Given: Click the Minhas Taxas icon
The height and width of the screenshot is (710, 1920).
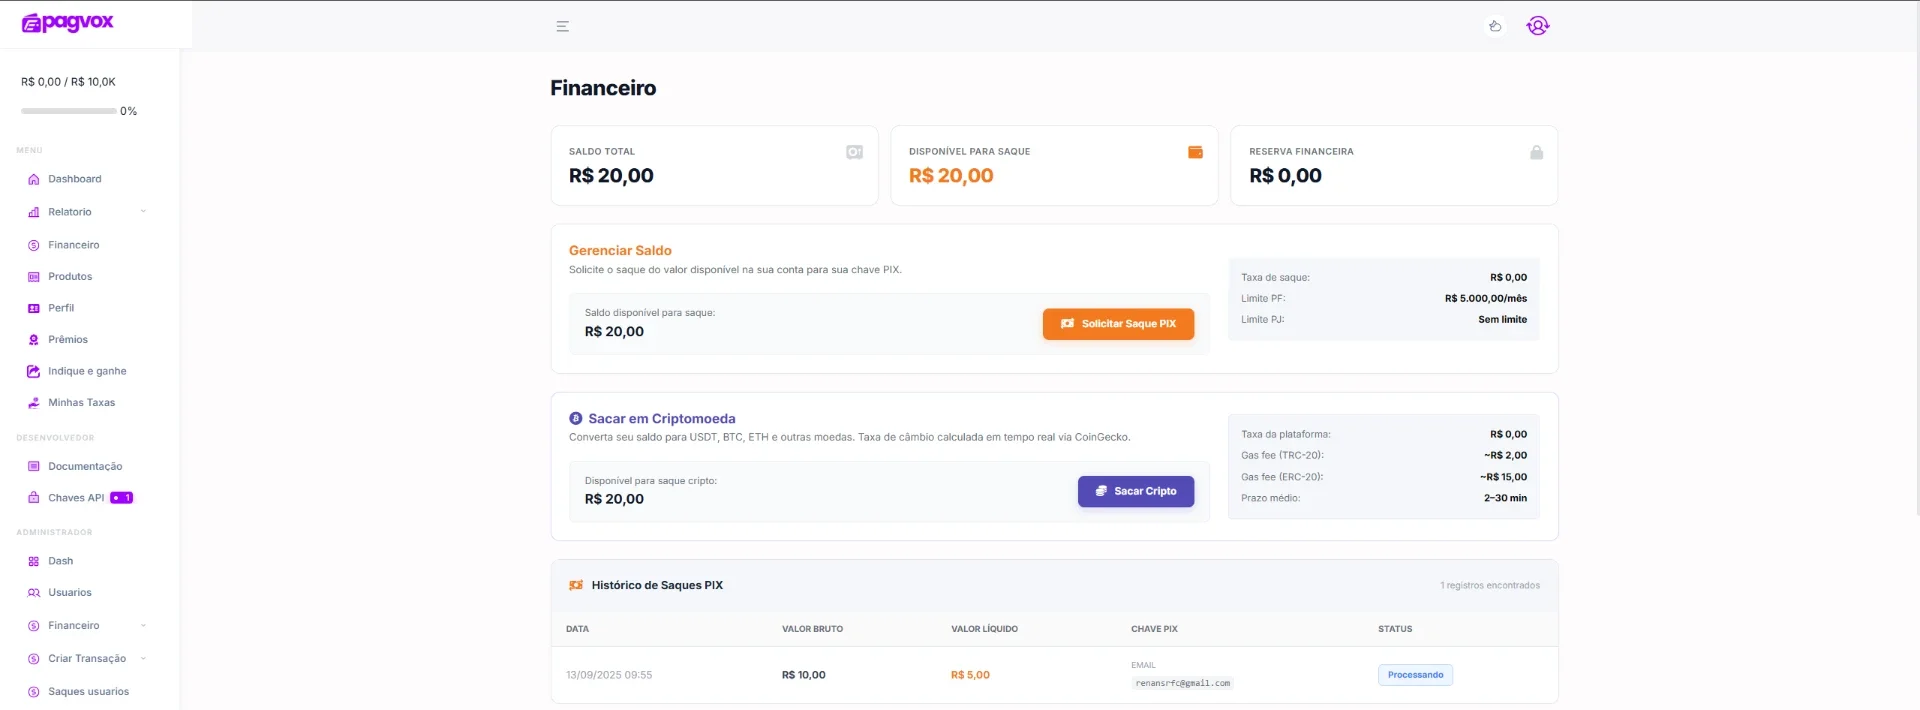Looking at the screenshot, I should tap(34, 403).
